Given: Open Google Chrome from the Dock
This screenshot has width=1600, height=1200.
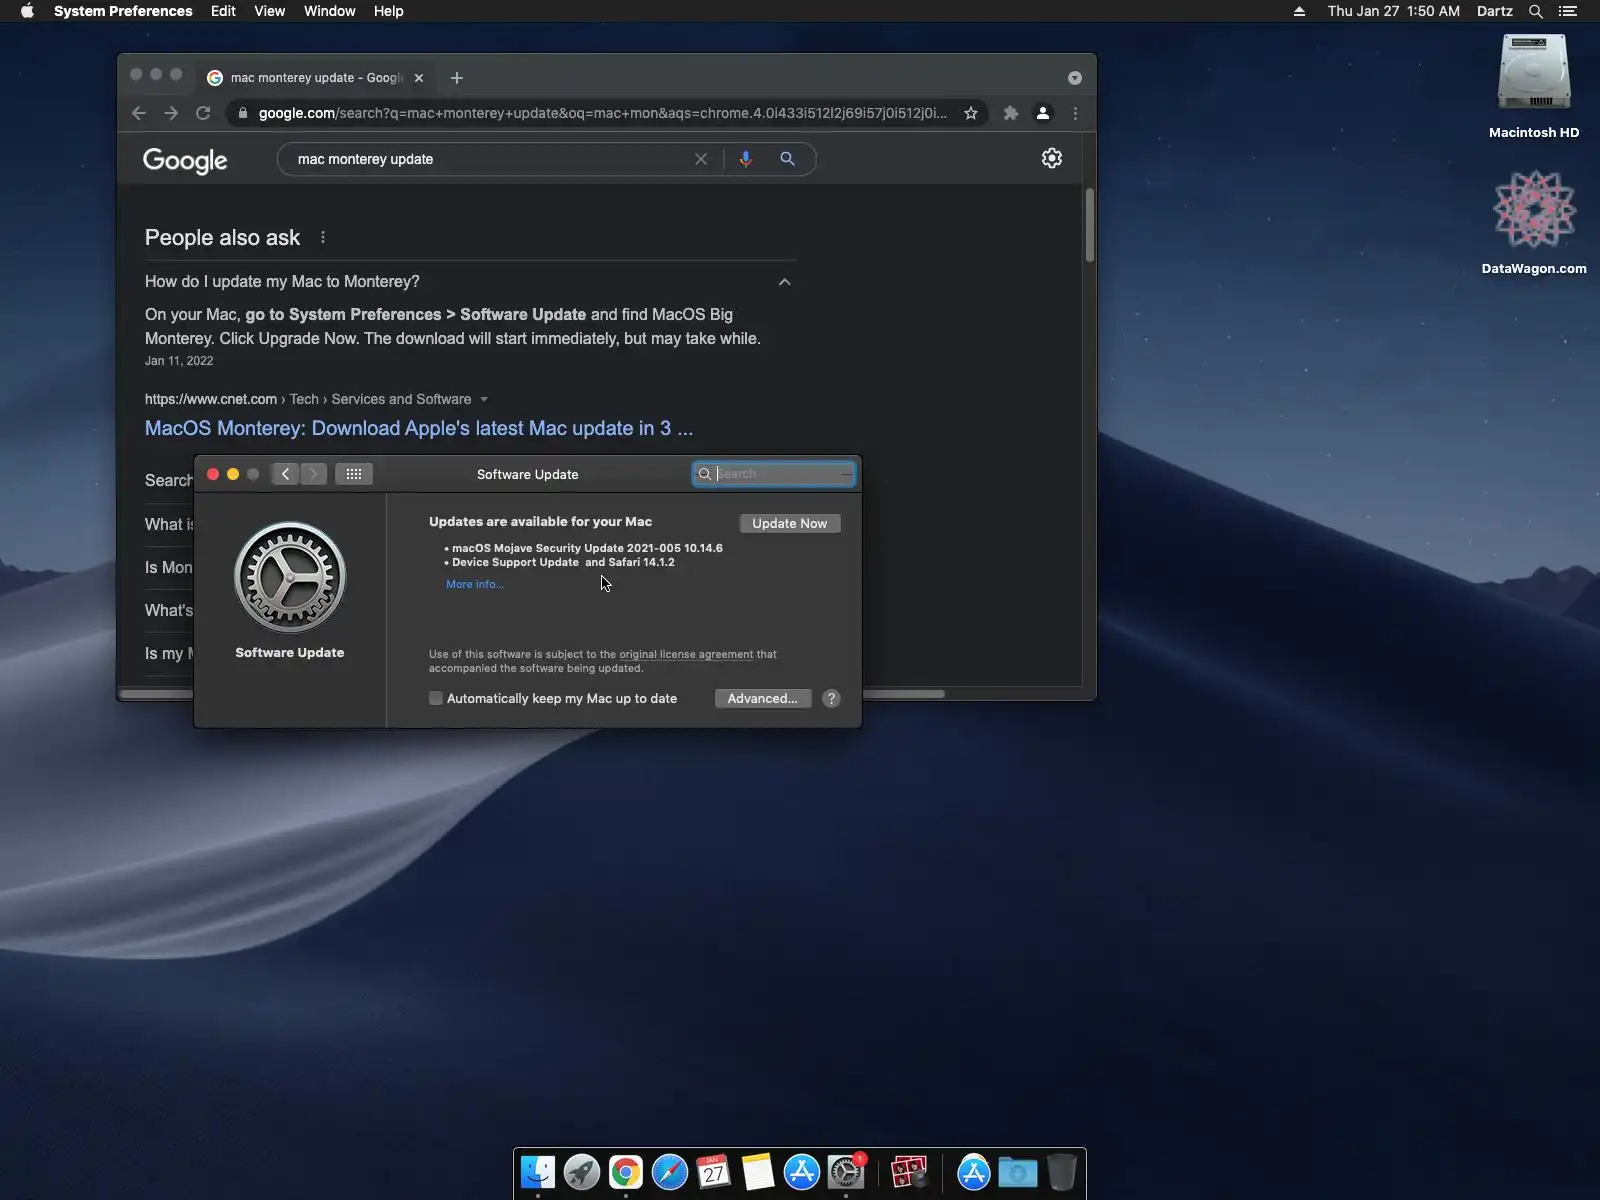Looking at the screenshot, I should tap(626, 1172).
